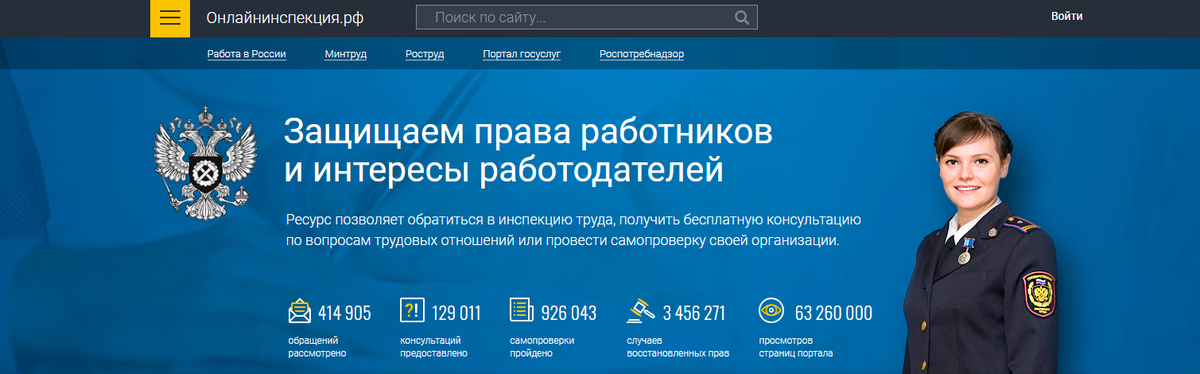Open the Портал госуслуг link
Screen dimensions: 1200x374
coord(521,54)
